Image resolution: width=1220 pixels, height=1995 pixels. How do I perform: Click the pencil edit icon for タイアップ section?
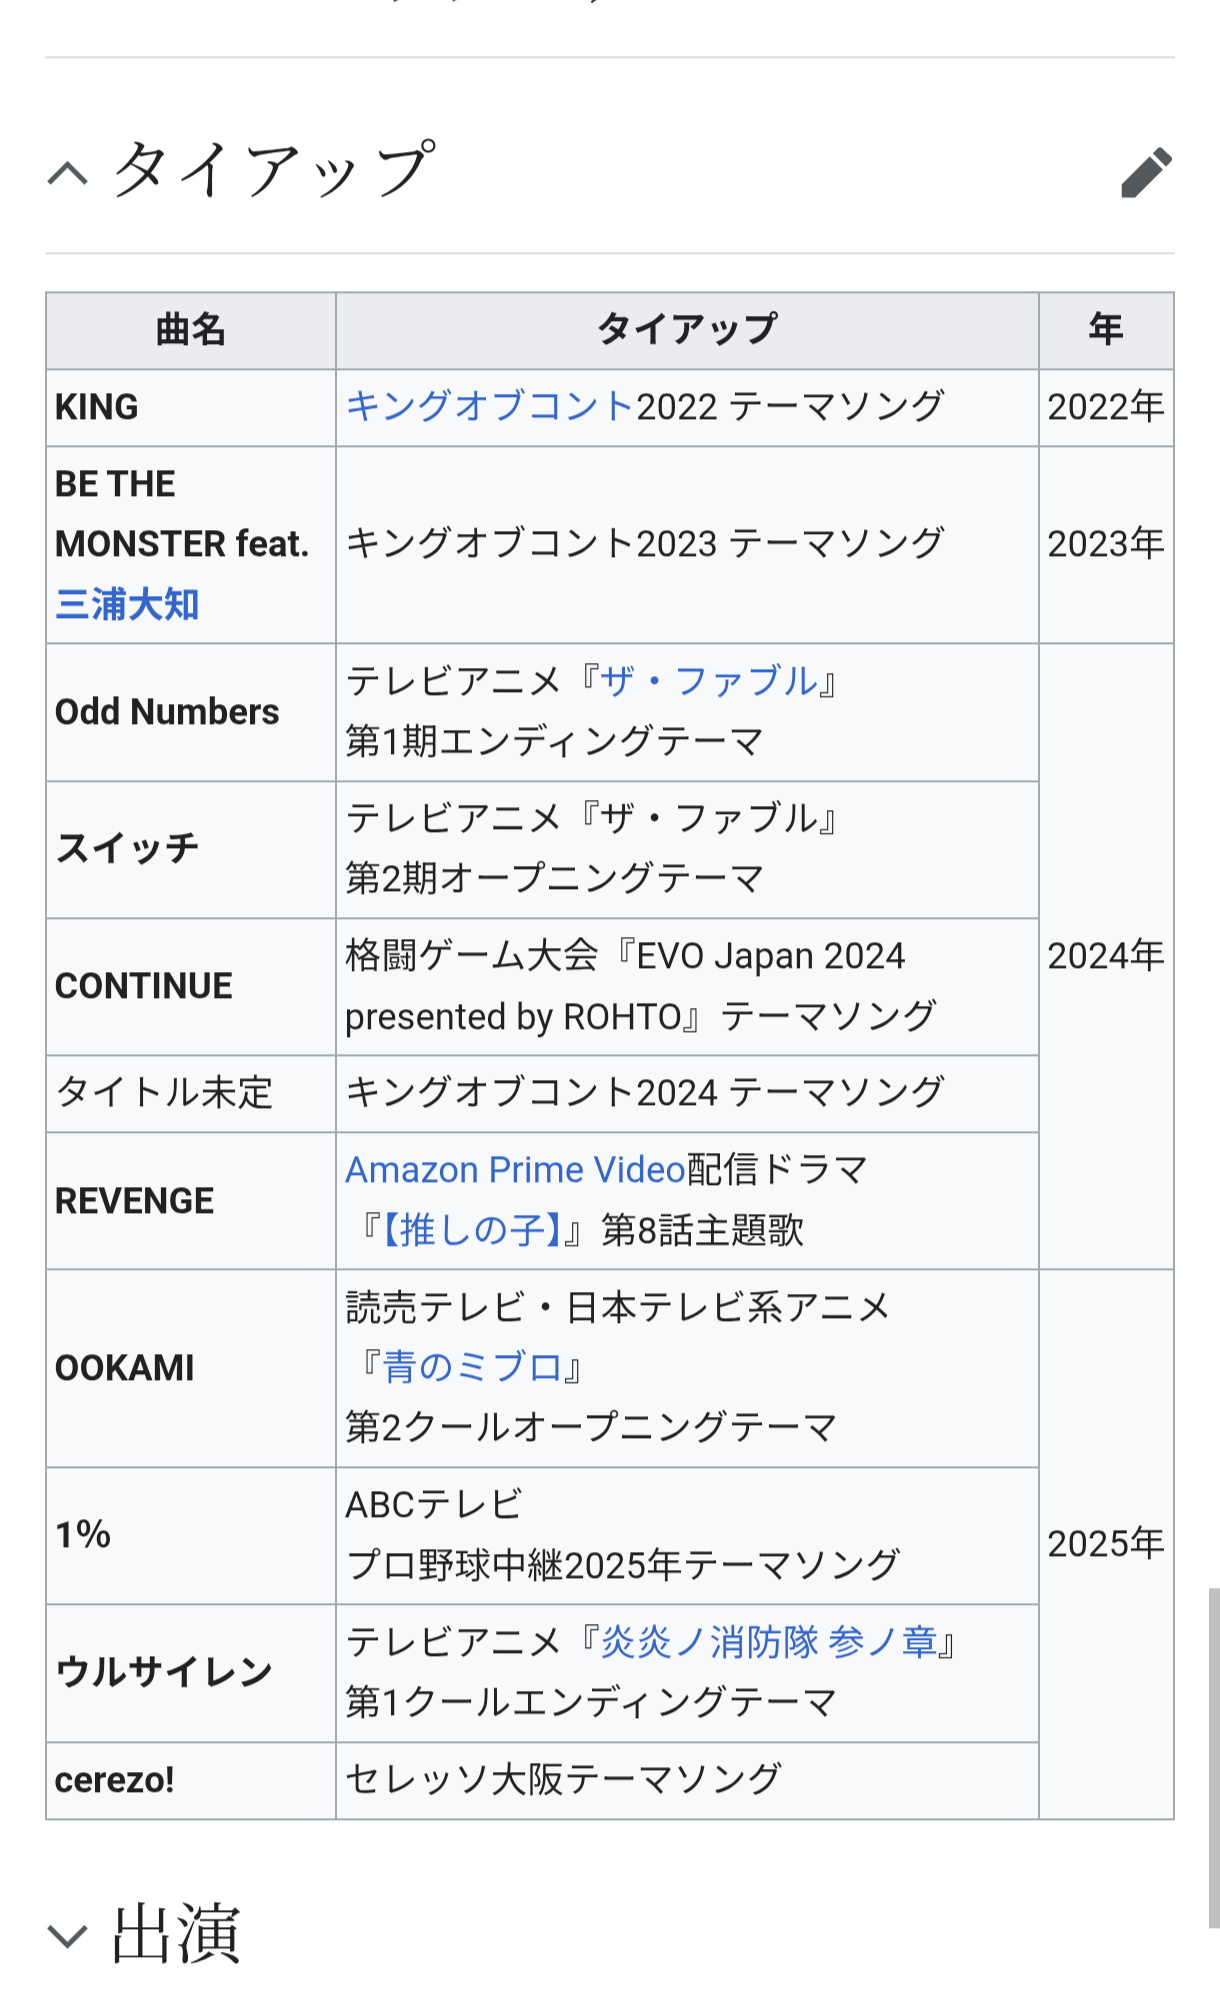click(x=1145, y=173)
